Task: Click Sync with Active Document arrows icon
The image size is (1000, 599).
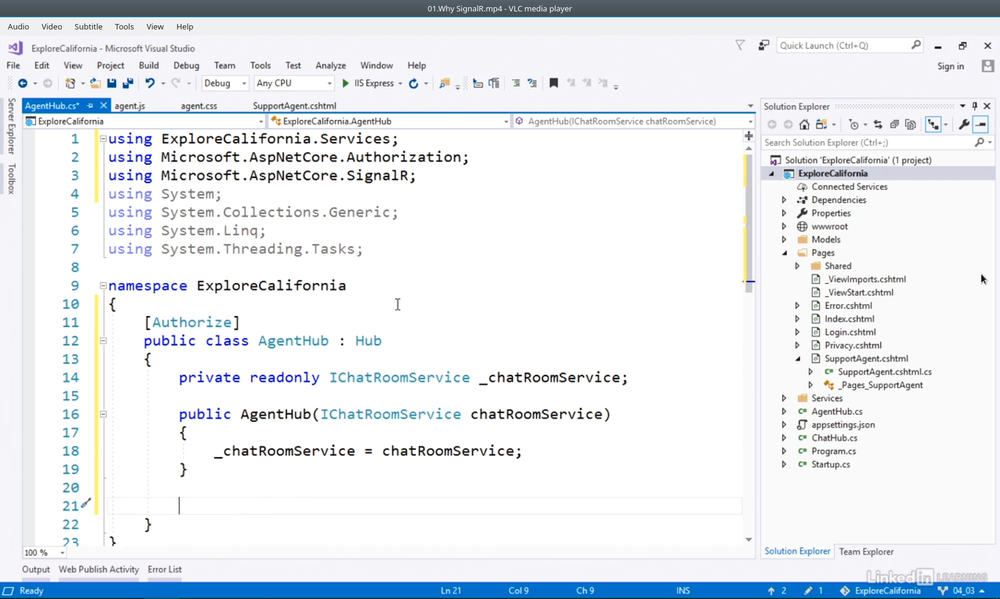Action: coord(878,124)
